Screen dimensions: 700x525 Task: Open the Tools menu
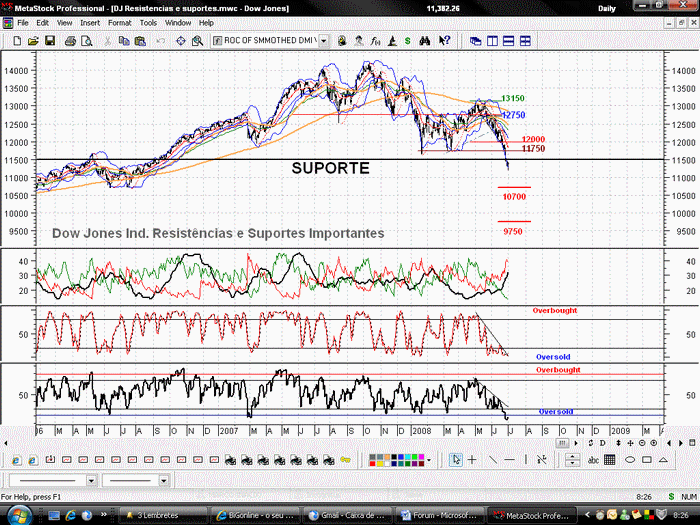pyautogui.click(x=148, y=23)
